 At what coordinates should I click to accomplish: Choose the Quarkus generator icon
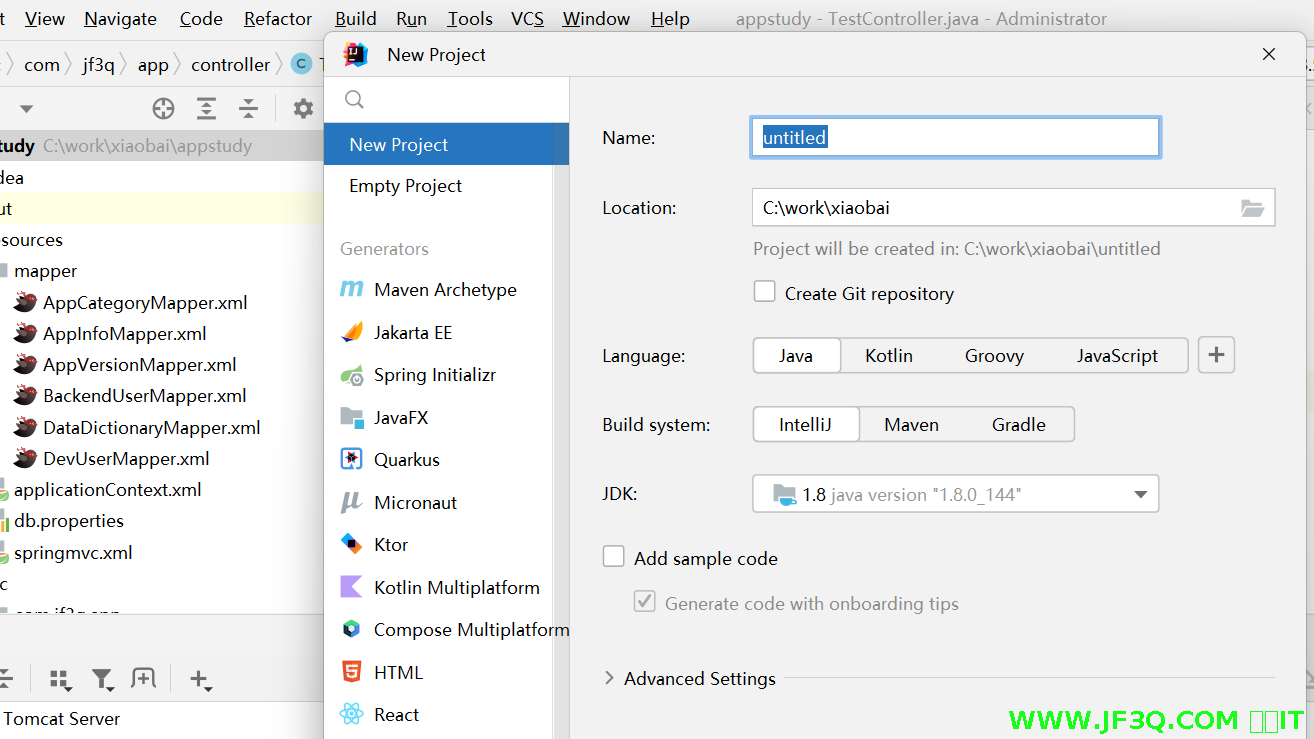point(351,460)
